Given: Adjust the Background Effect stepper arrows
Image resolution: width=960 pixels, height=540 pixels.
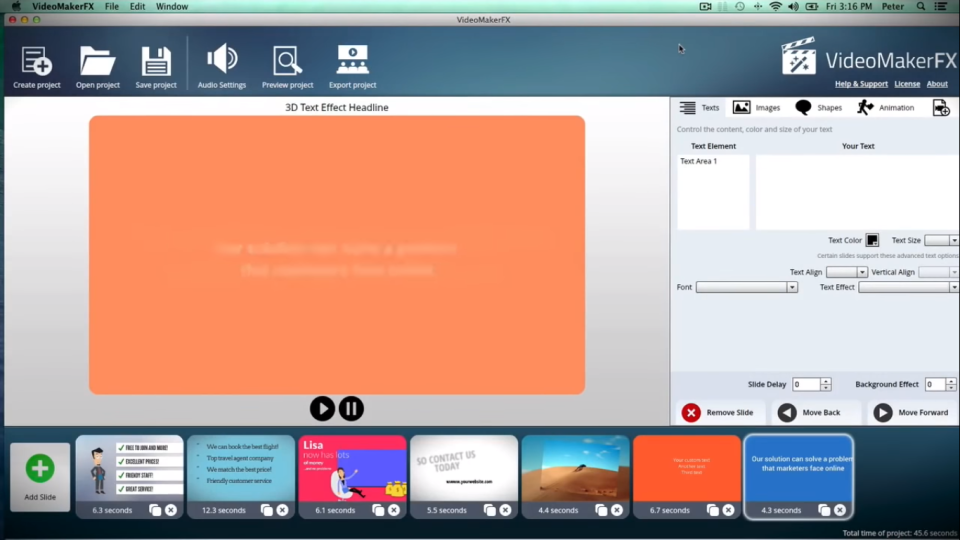Looking at the screenshot, I should coord(950,384).
